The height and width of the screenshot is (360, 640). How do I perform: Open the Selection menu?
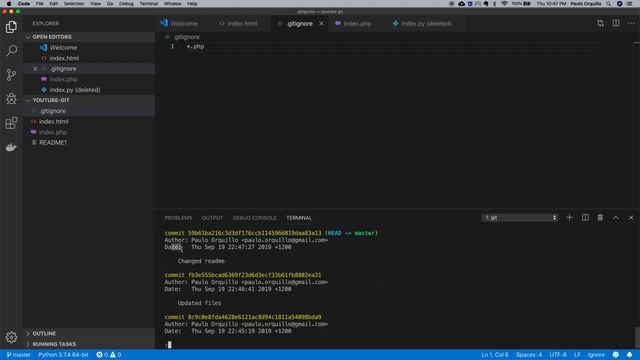(74, 4)
